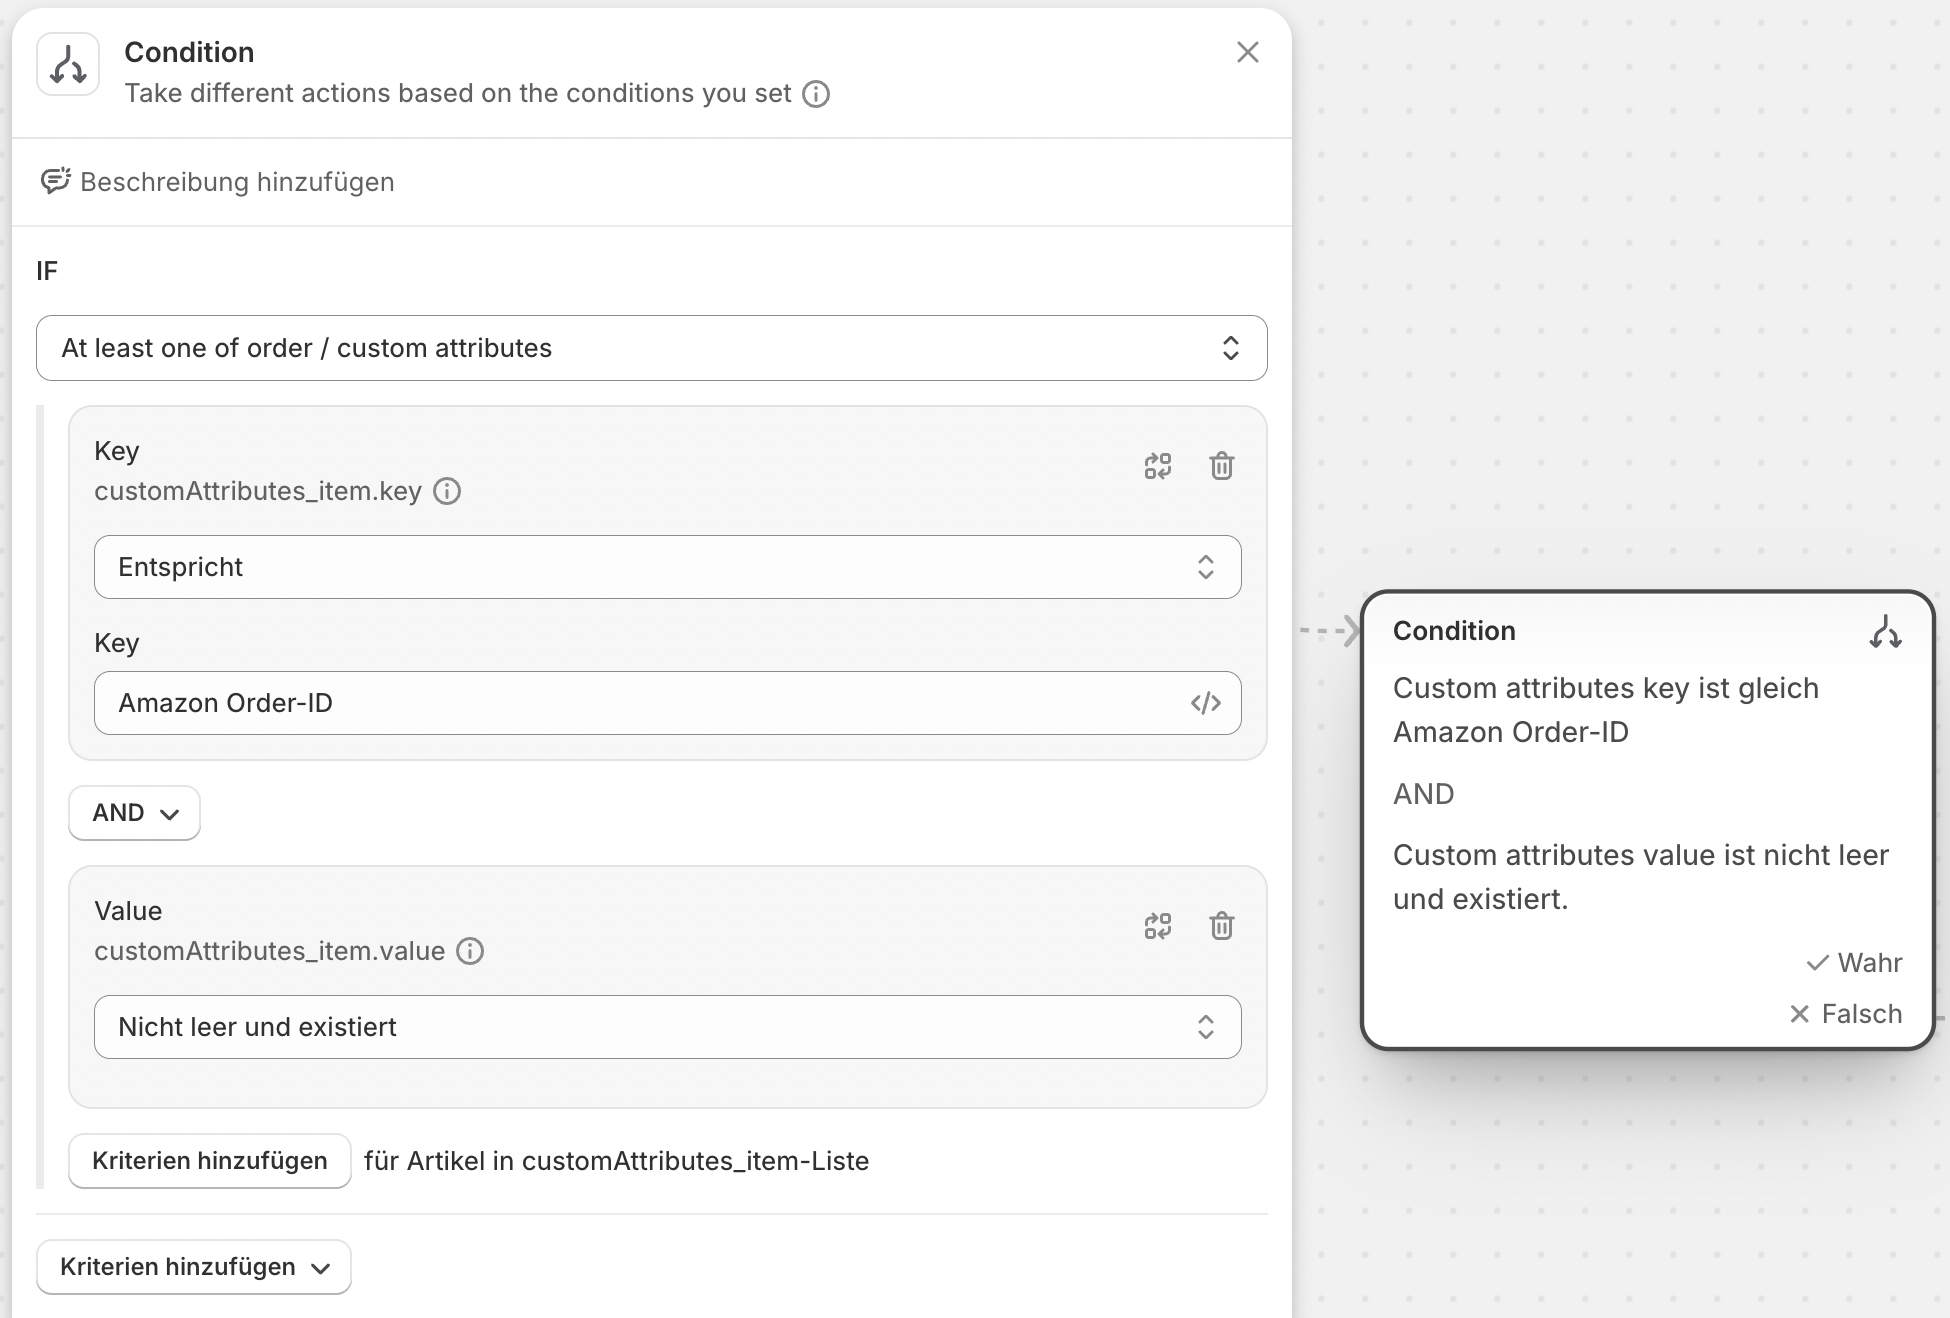Image resolution: width=1950 pixels, height=1318 pixels.
Task: Click swap icon for the Key criterion
Action: click(1157, 466)
